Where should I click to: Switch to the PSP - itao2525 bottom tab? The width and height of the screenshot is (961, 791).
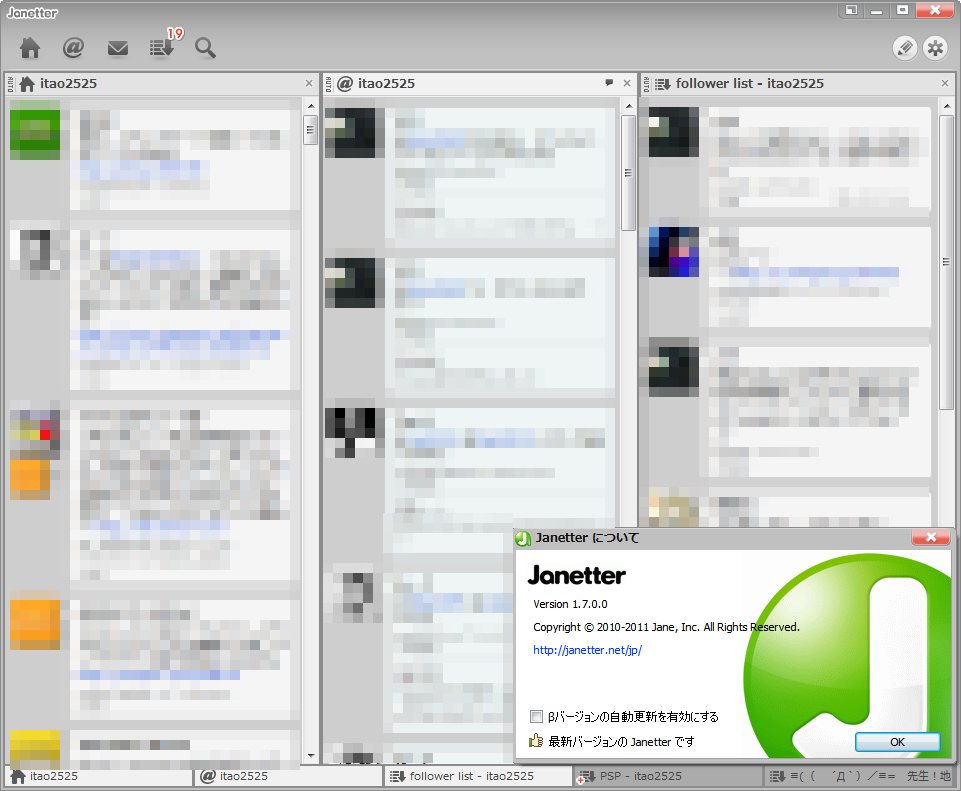point(668,776)
